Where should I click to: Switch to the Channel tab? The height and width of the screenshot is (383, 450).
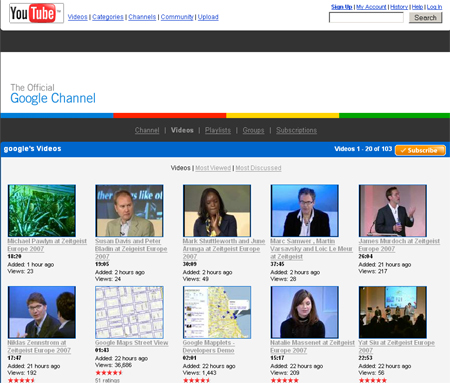tap(147, 130)
